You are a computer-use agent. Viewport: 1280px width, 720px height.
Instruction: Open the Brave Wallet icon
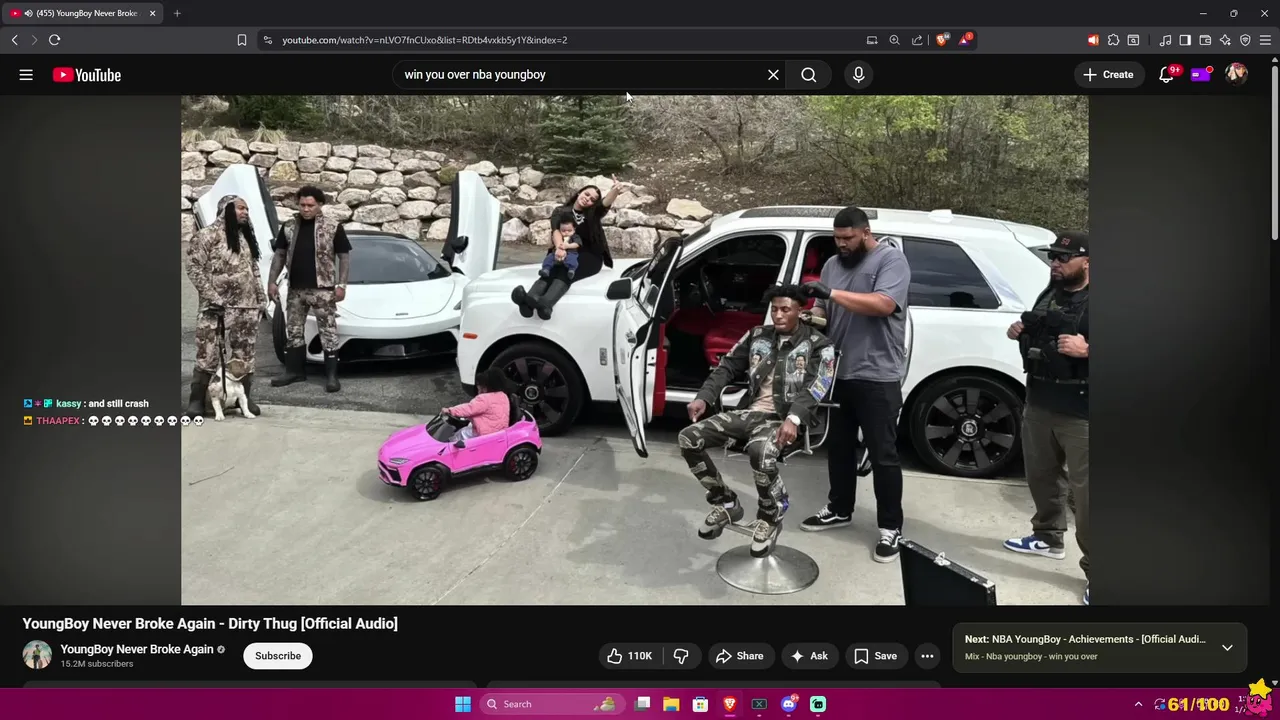[1205, 40]
